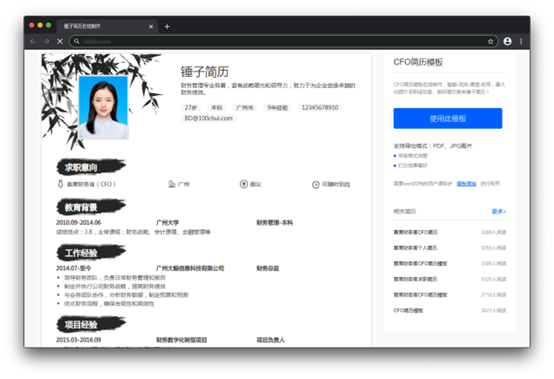Click the salary icon beside 面议
This screenshot has height=379, width=554.
244,184
